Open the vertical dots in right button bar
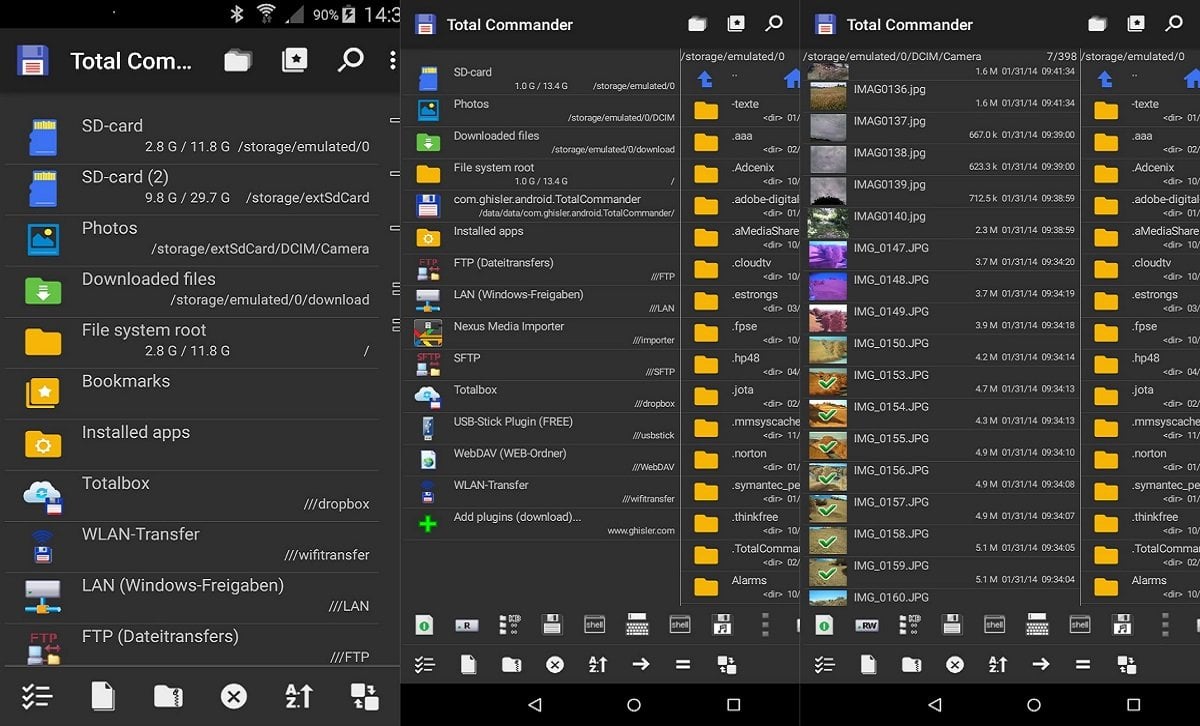The image size is (1200, 726). [1165, 625]
